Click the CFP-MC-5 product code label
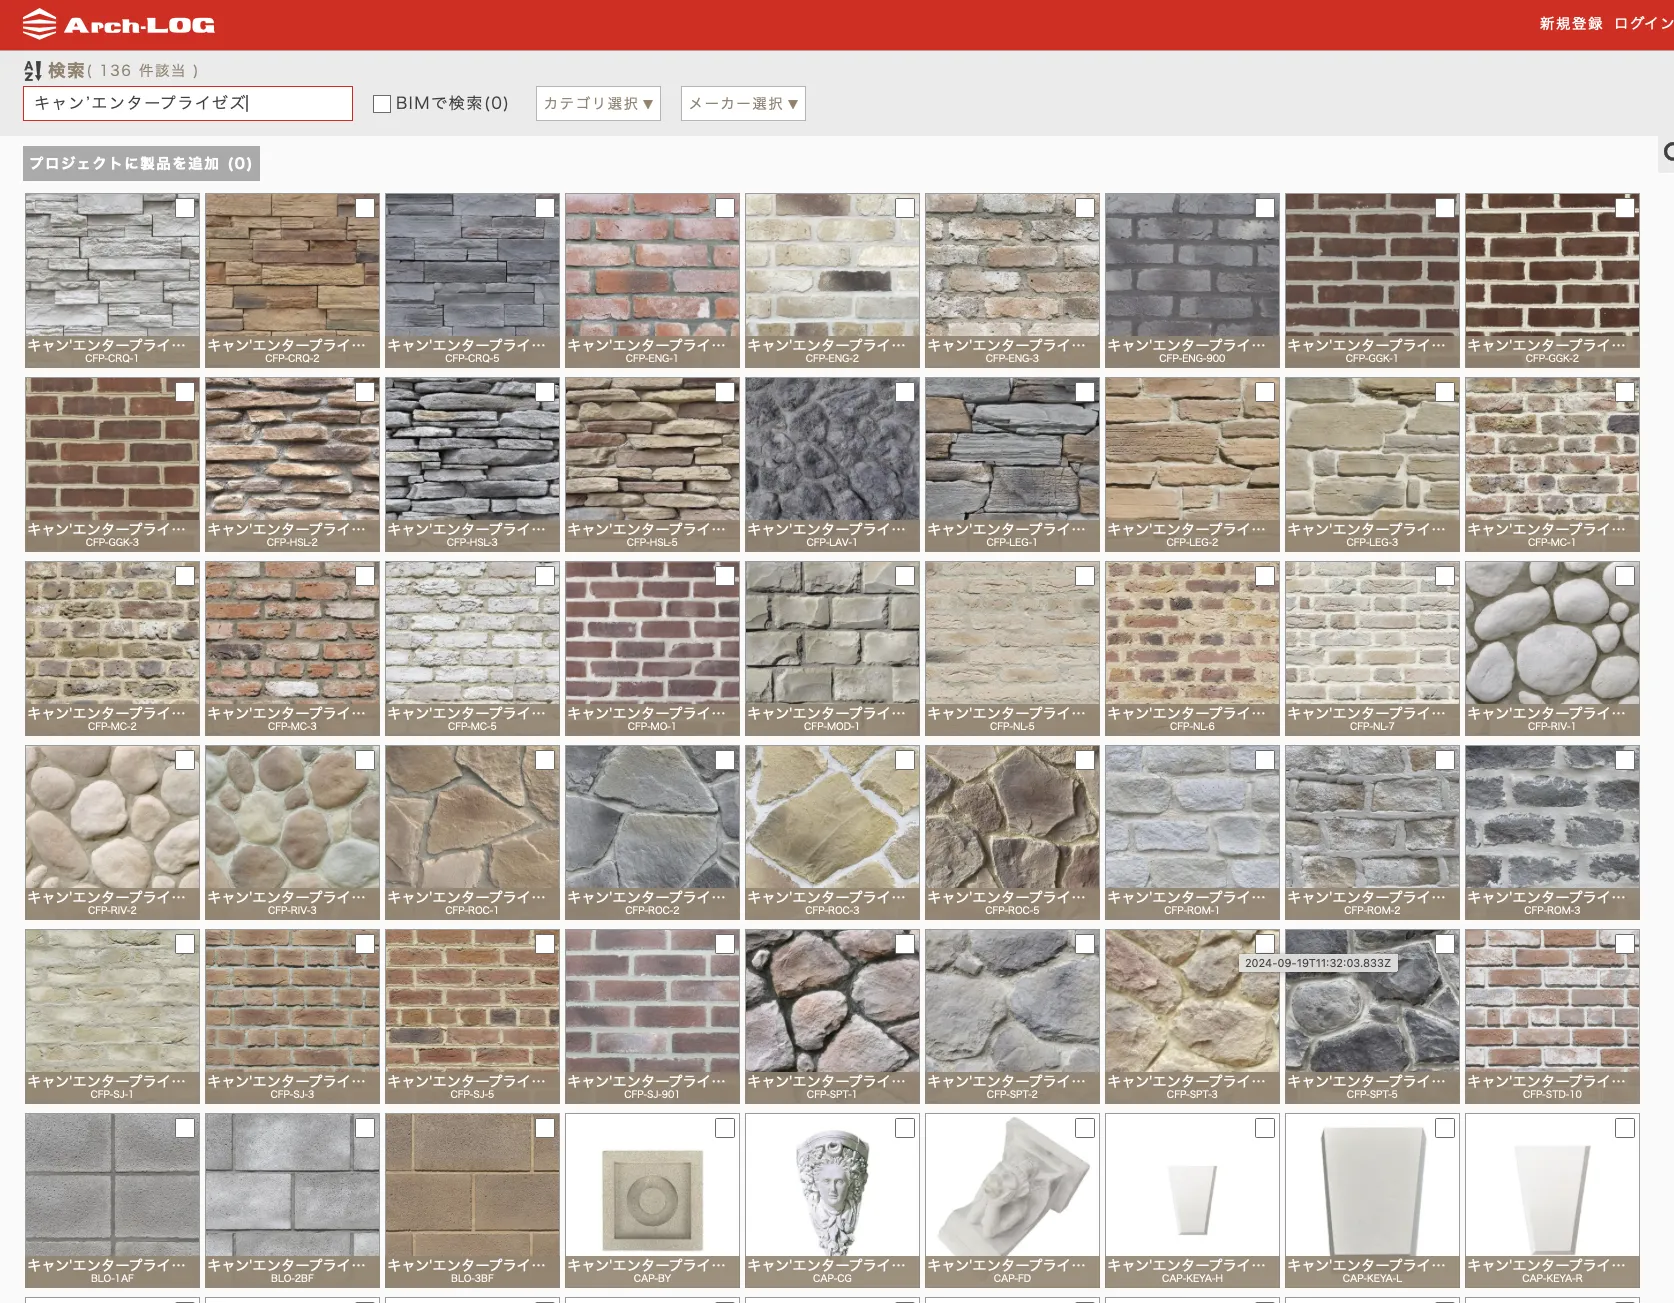1674x1303 pixels. (x=472, y=726)
